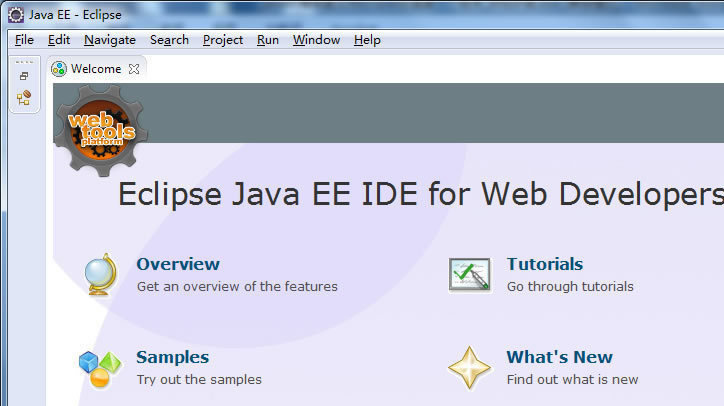The width and height of the screenshot is (724, 406).
Task: Select the Welcome tab
Action: (x=96, y=69)
